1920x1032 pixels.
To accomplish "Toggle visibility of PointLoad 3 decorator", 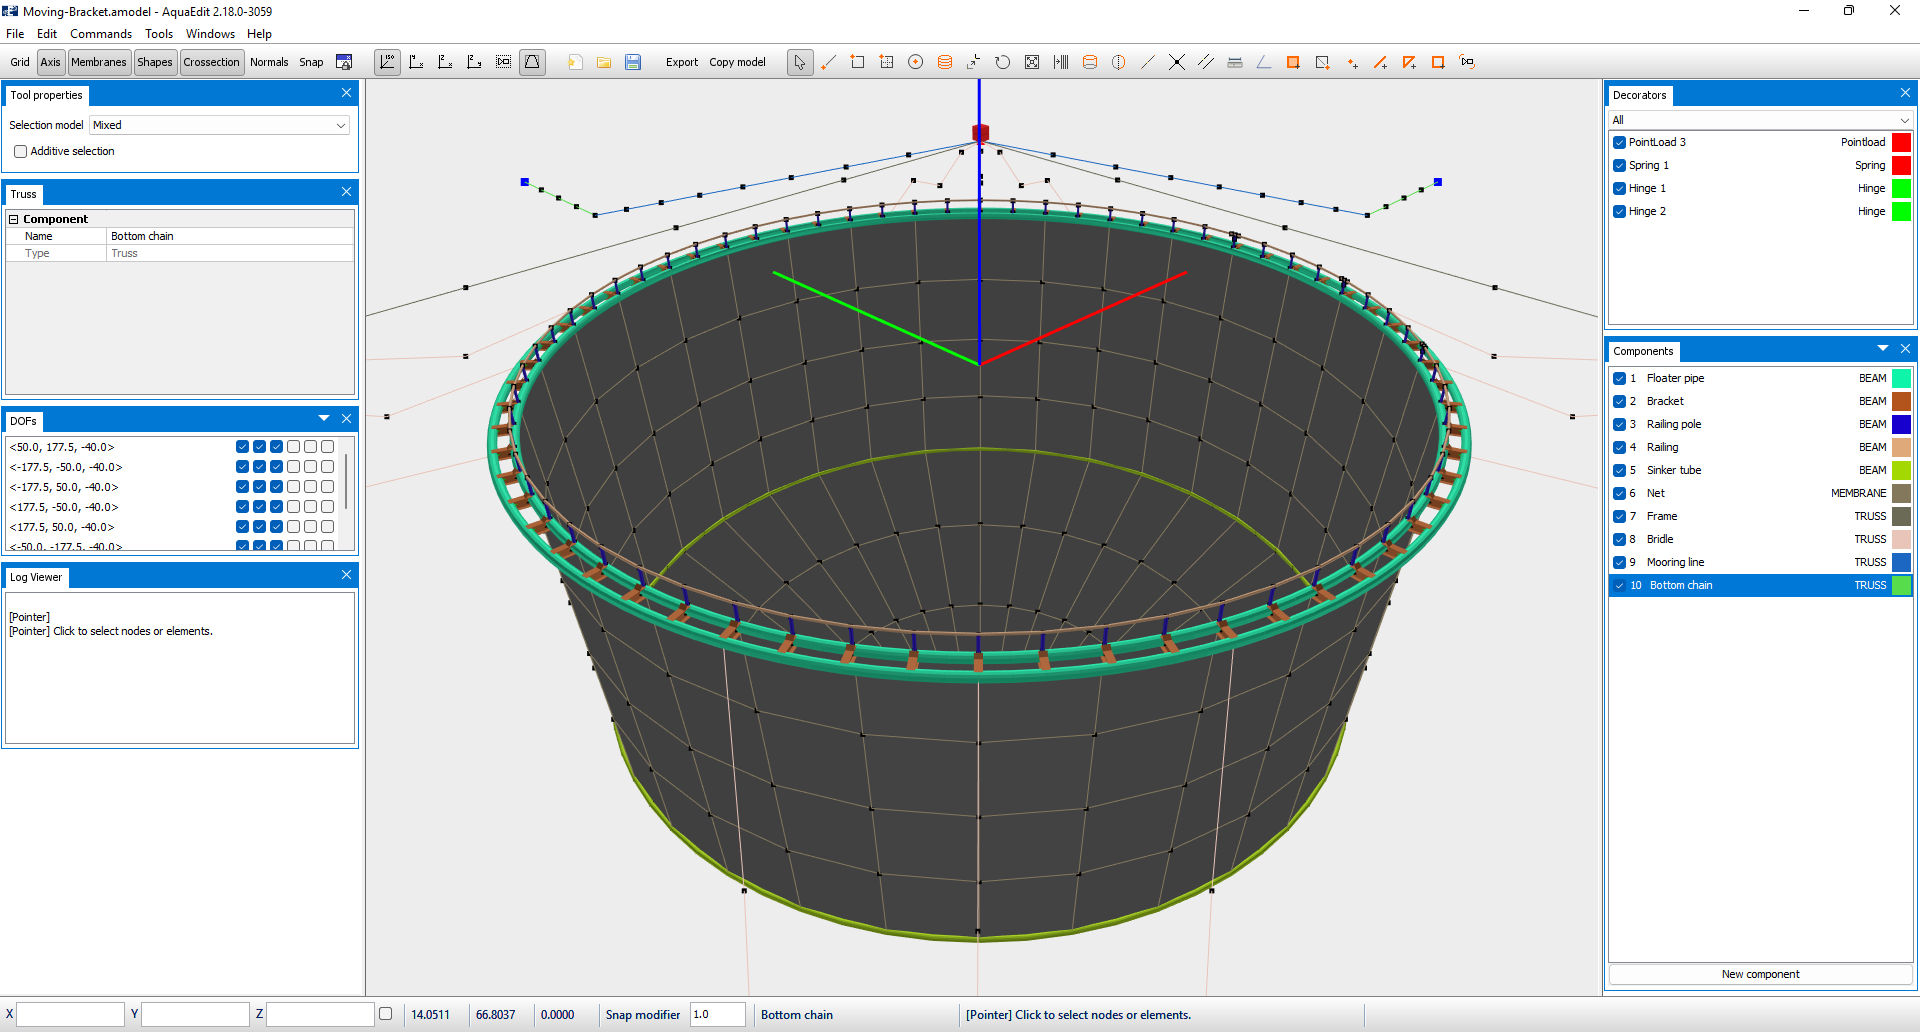I will click(1619, 142).
